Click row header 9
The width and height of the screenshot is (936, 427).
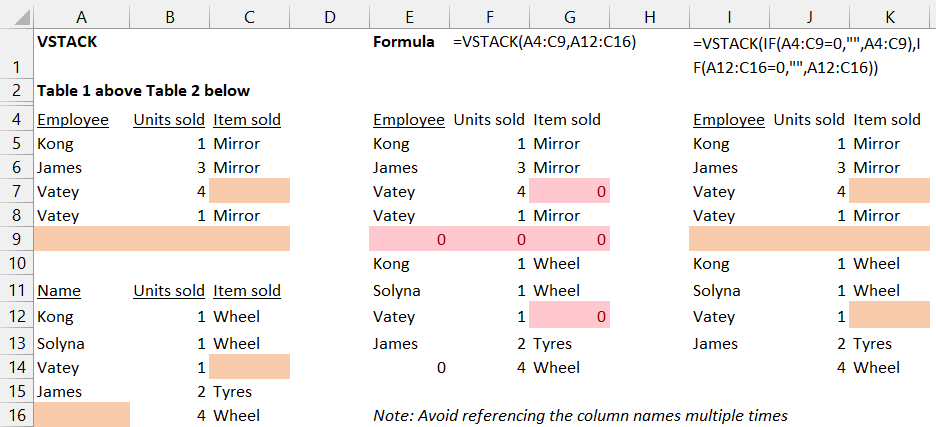coord(15,239)
